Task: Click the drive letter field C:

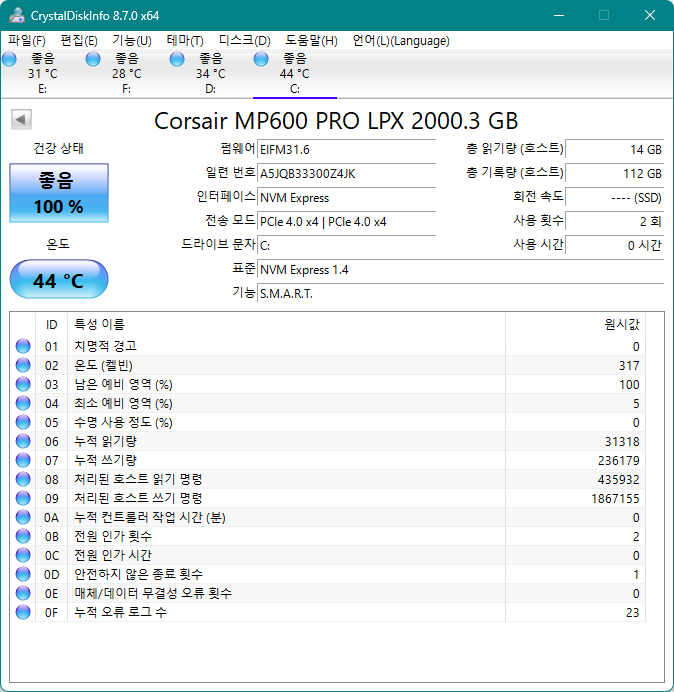Action: click(346, 245)
